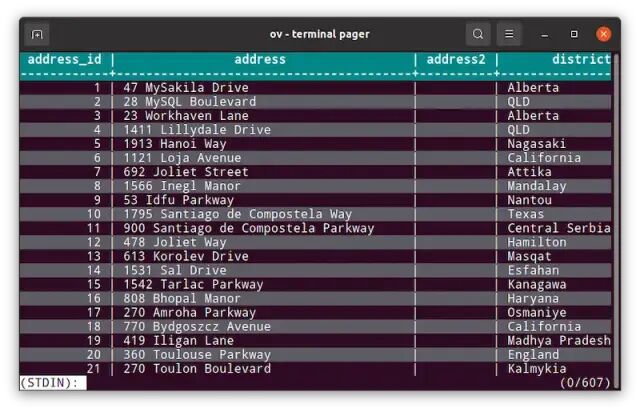Select '1121 Loja Avenue' address
640x412 pixels.
tap(182, 158)
